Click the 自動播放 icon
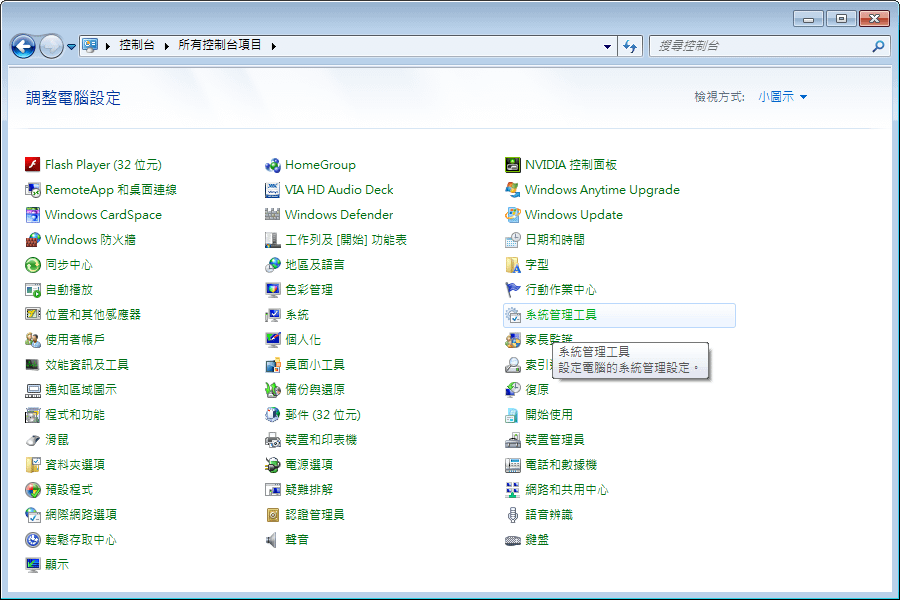Viewport: 900px width, 600px height. tap(33, 290)
